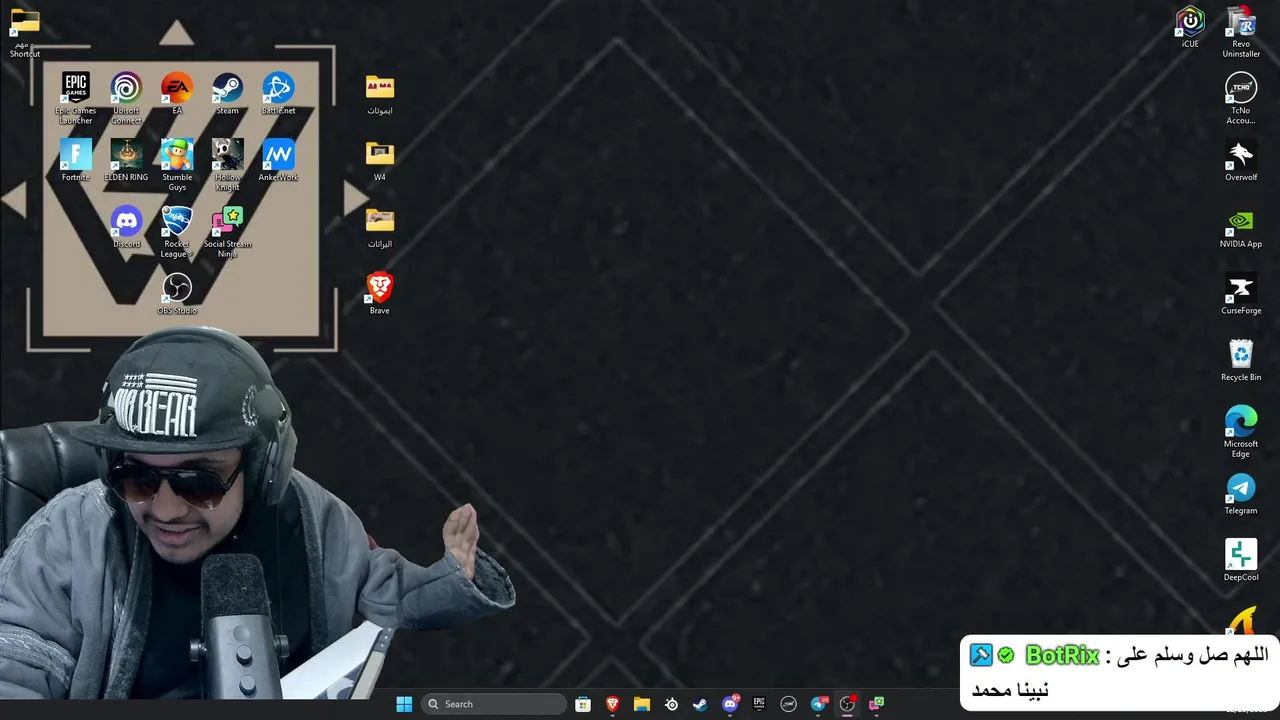The width and height of the screenshot is (1280, 720).
Task: Select the NVIDIA App icon
Action: click(1241, 227)
